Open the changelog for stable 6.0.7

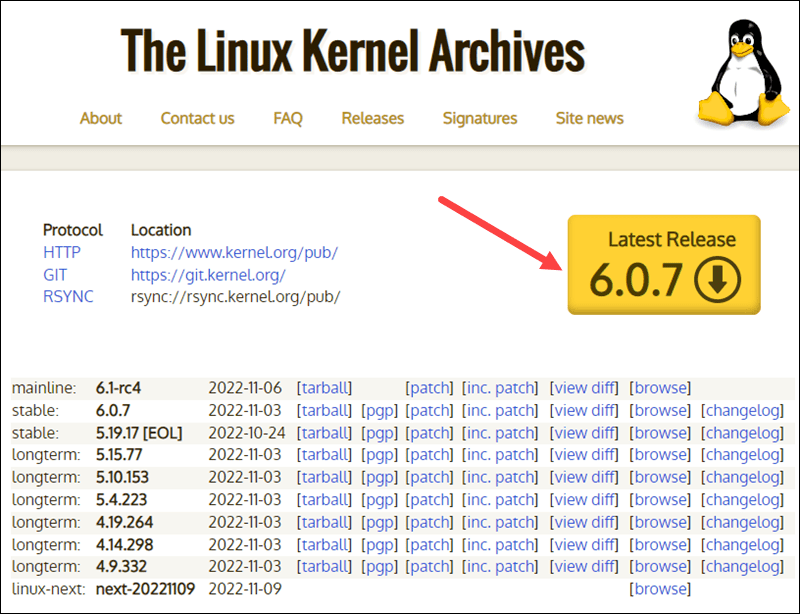[x=743, y=410]
